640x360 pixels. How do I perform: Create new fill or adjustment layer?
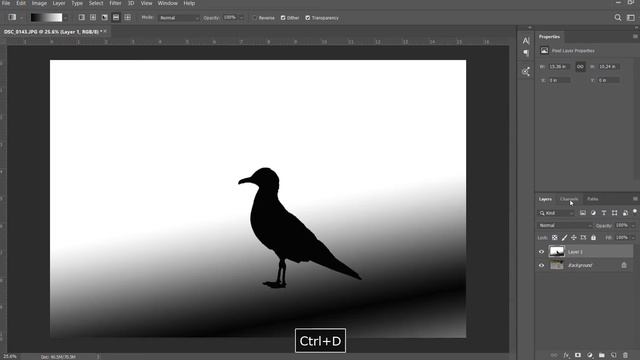coord(590,356)
